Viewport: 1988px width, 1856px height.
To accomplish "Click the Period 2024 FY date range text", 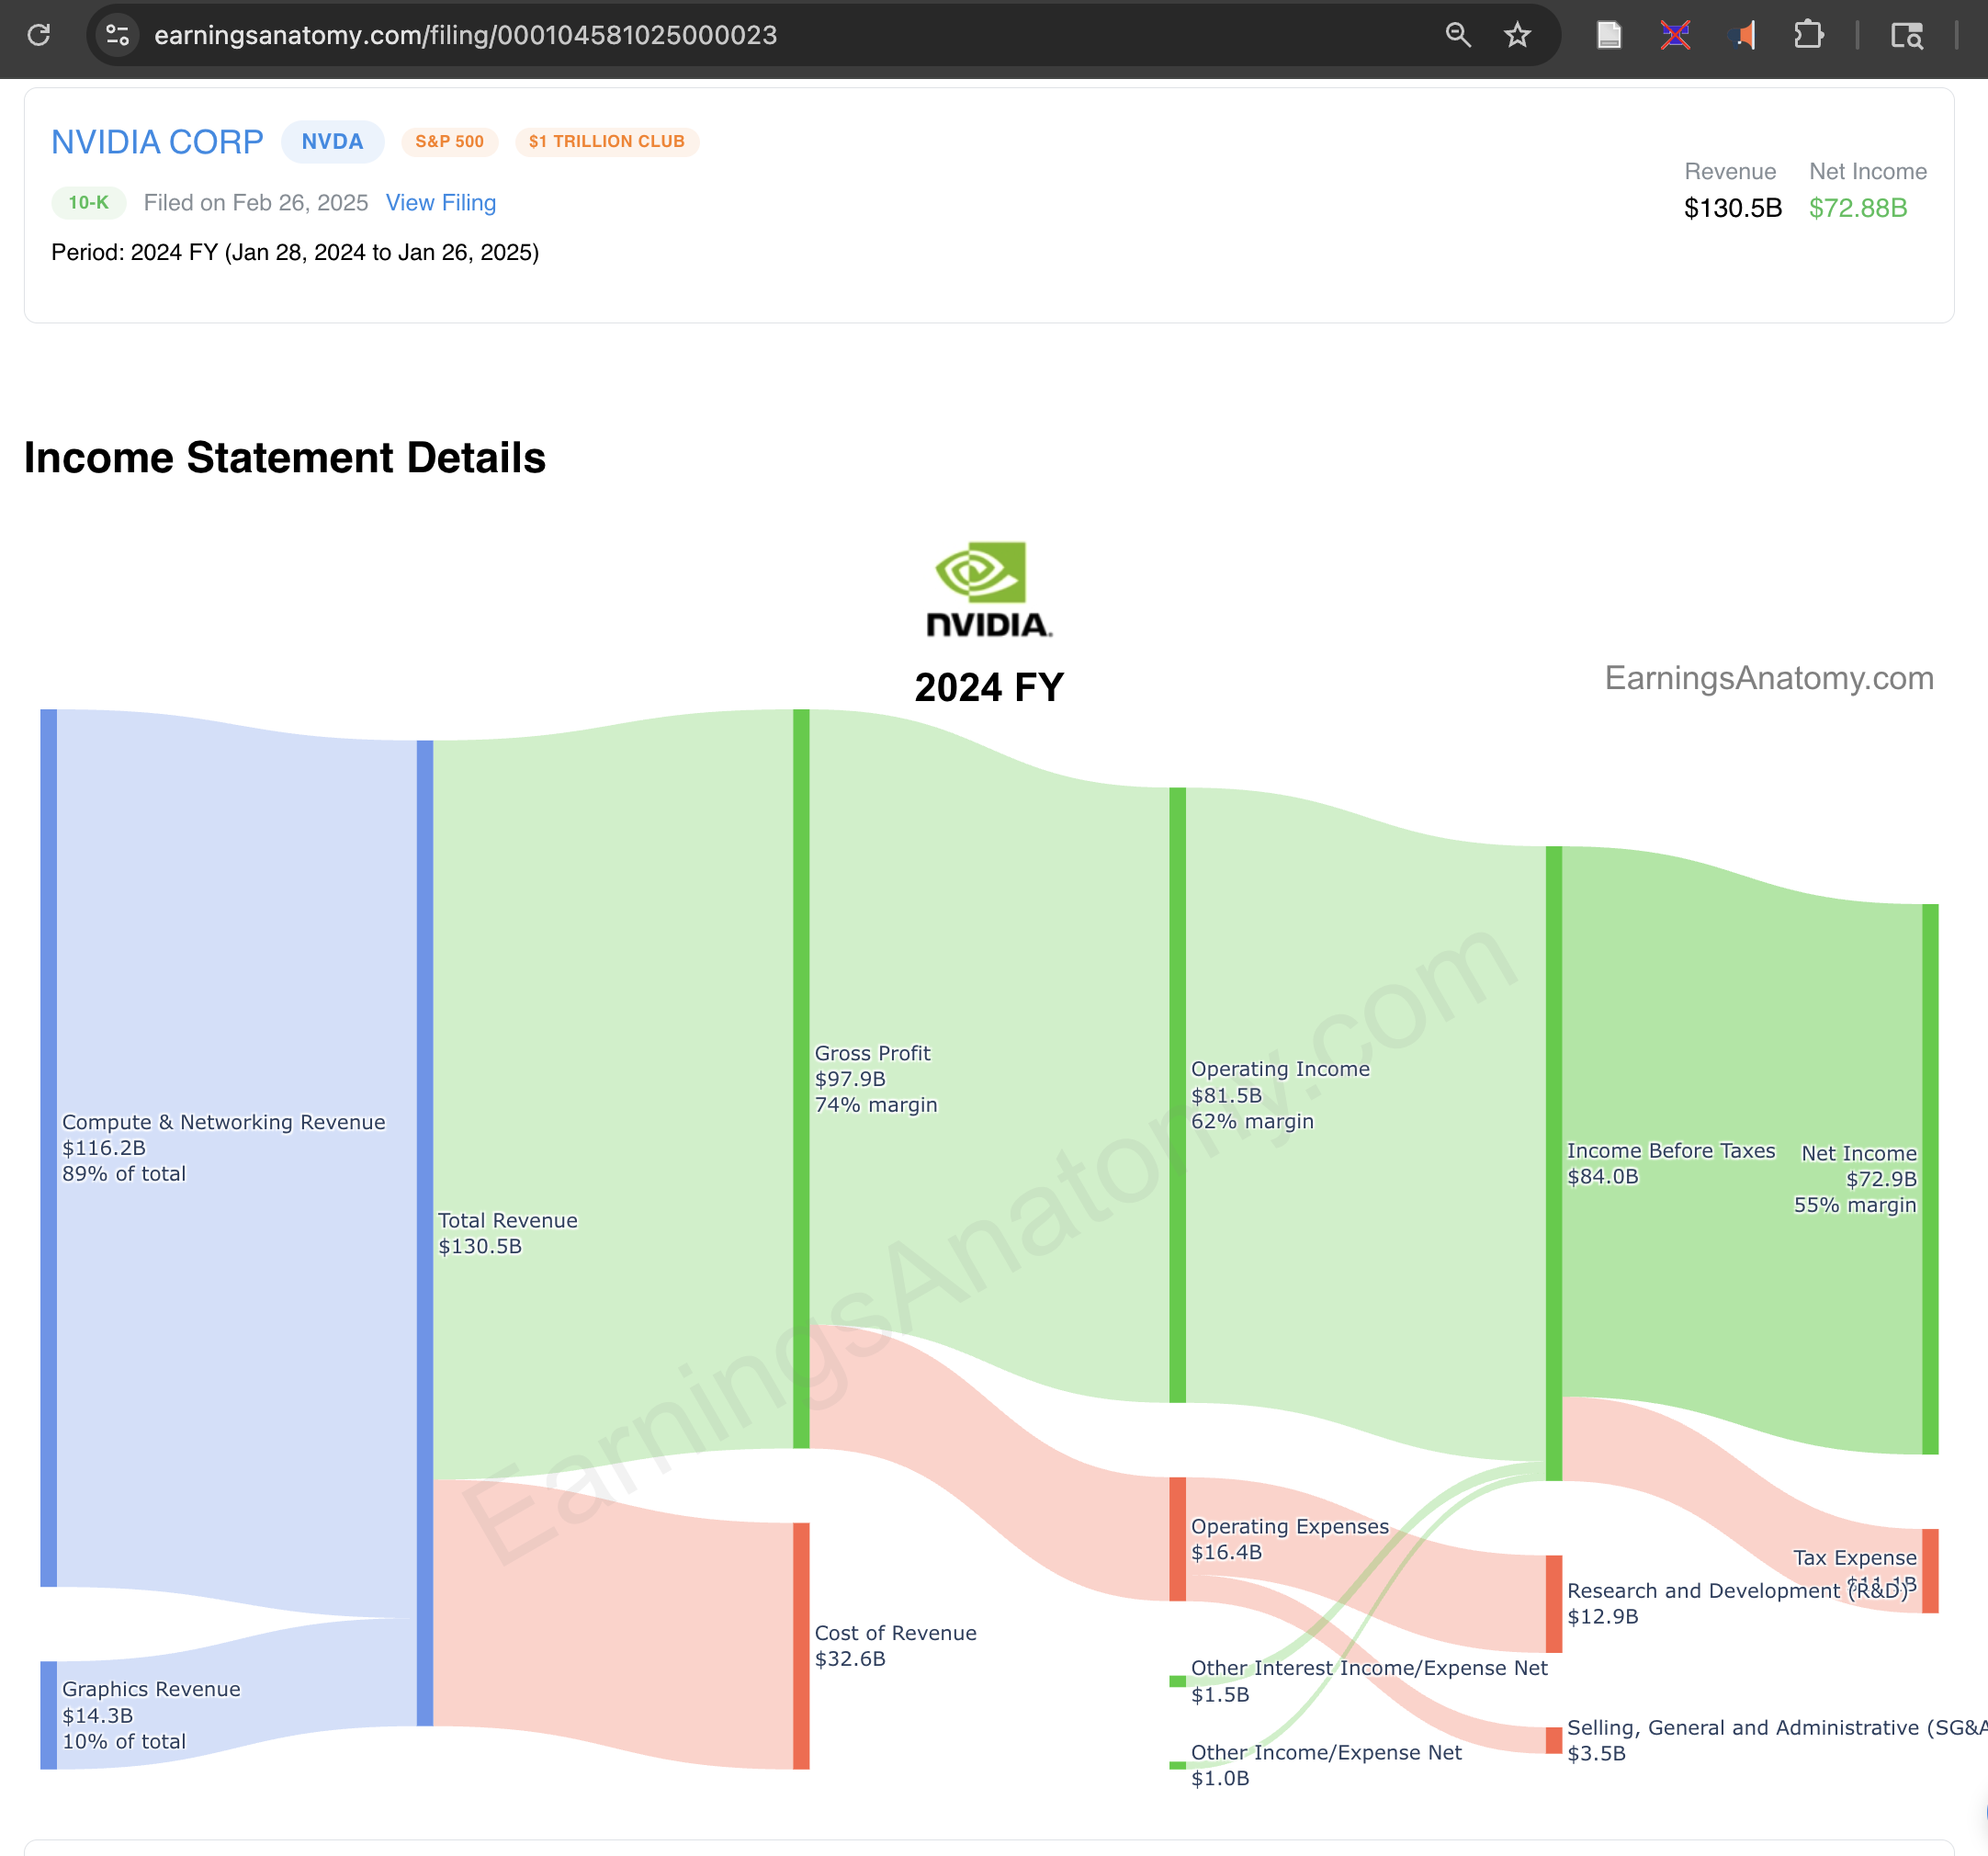I will tap(295, 252).
